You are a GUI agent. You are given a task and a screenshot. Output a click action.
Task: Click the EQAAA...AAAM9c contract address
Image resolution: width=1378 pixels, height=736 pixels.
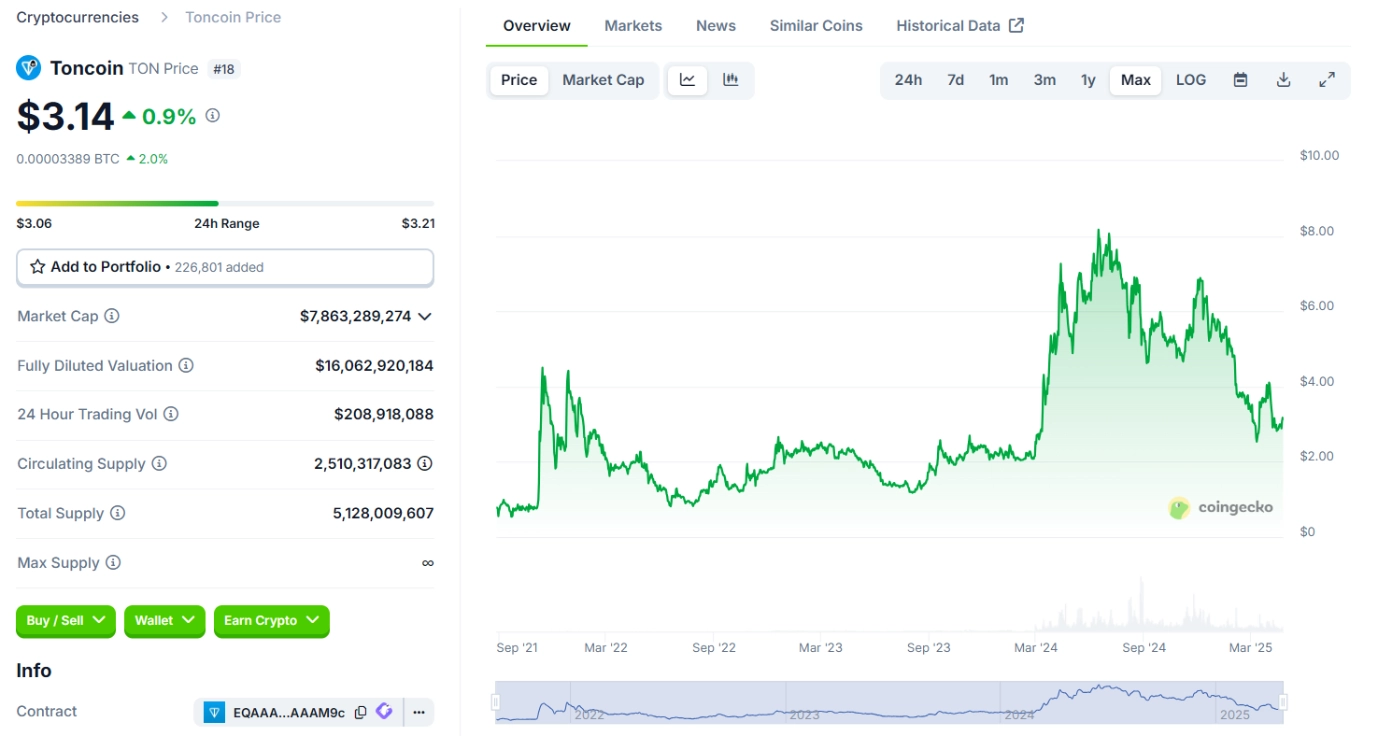click(x=289, y=713)
